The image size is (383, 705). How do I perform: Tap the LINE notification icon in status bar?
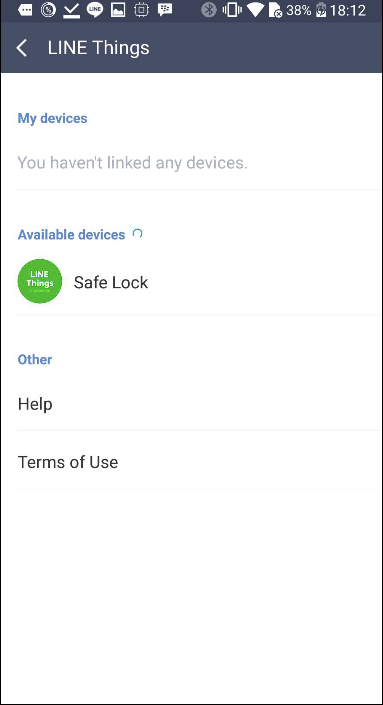94,10
